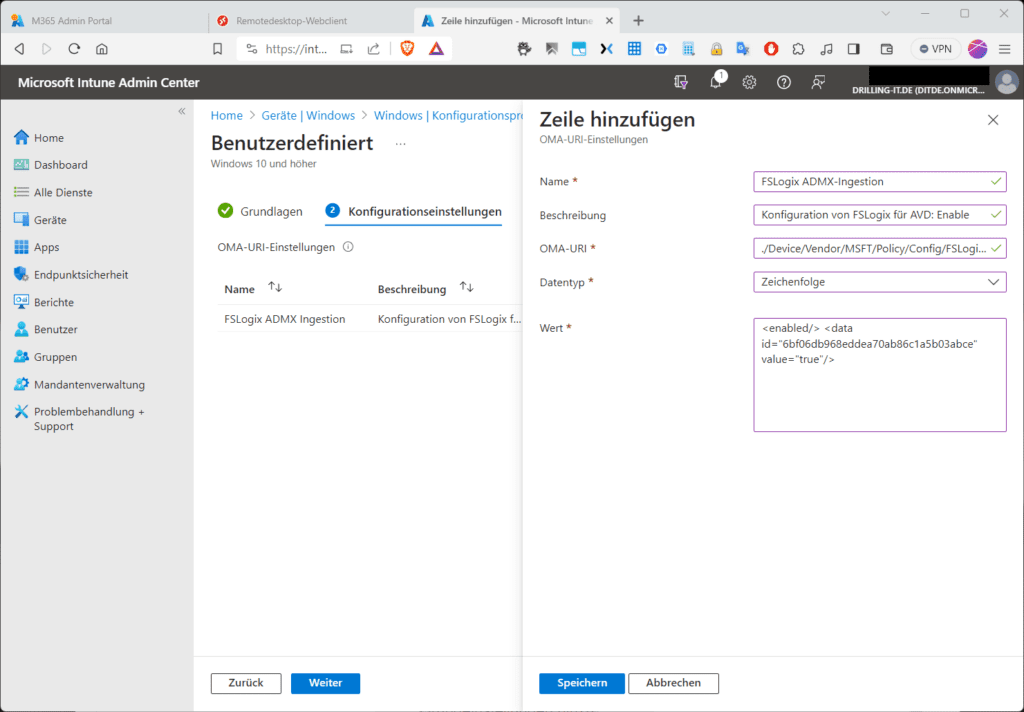Click Windows | Konfigurationsprofile breadcrumb
Viewport: 1024px width, 712px height.
[x=448, y=116]
